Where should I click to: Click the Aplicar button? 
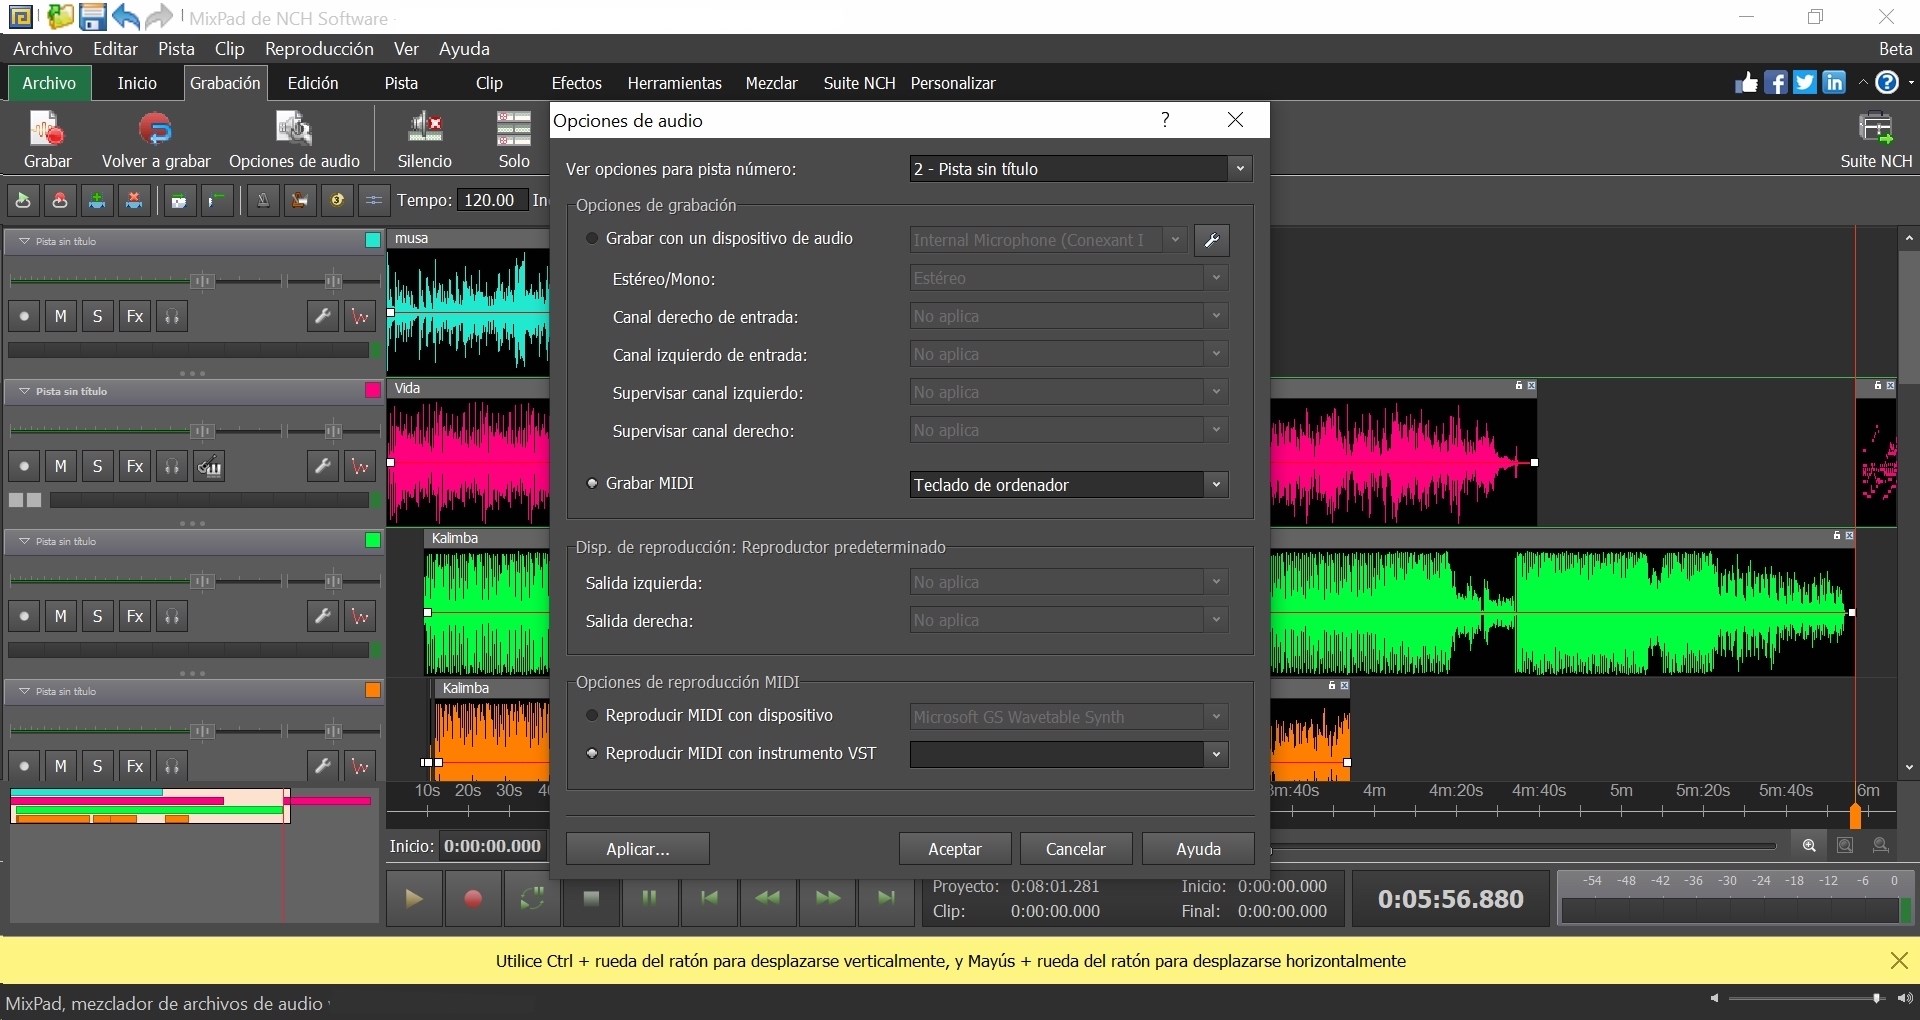click(x=637, y=848)
